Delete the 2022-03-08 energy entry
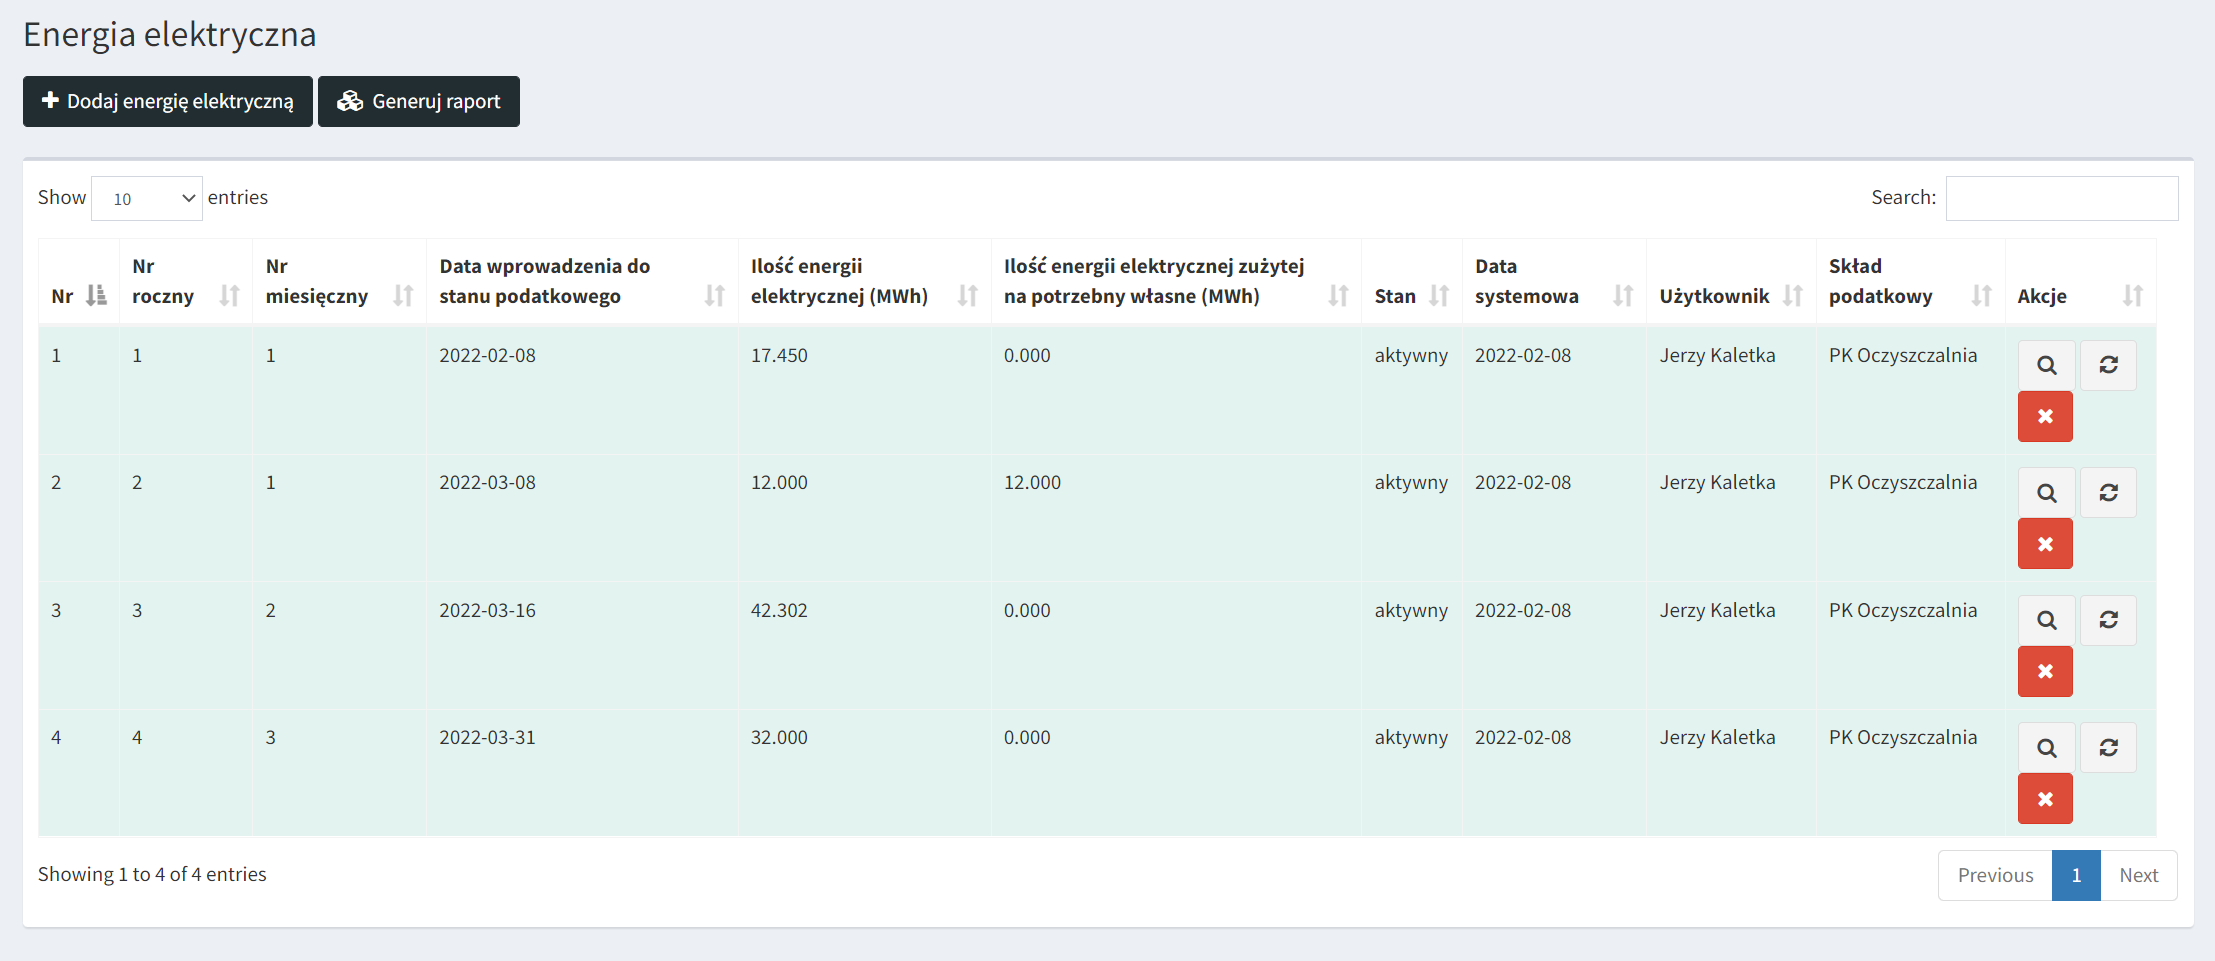This screenshot has height=961, width=2215. pos(2045,544)
